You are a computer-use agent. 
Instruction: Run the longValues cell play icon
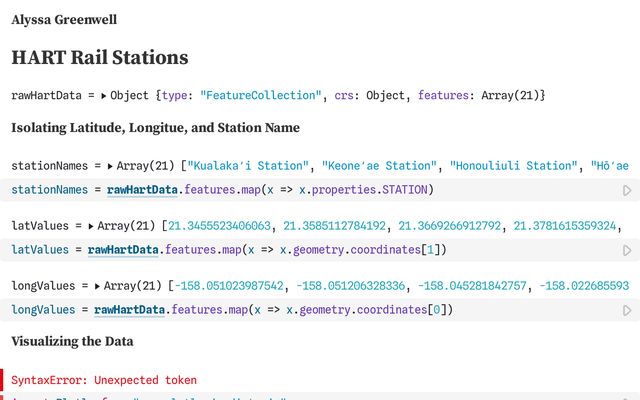tap(627, 311)
